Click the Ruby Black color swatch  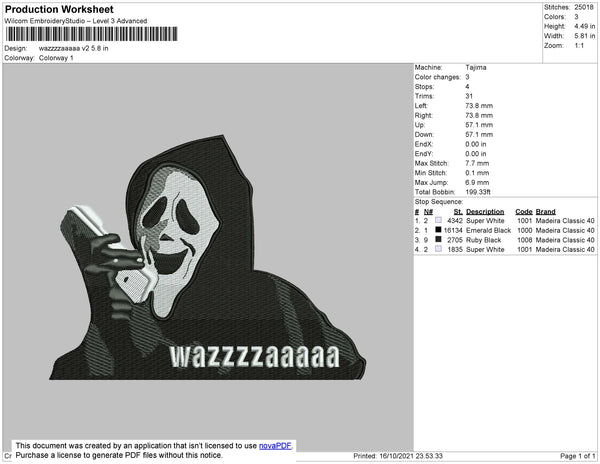coord(439,239)
